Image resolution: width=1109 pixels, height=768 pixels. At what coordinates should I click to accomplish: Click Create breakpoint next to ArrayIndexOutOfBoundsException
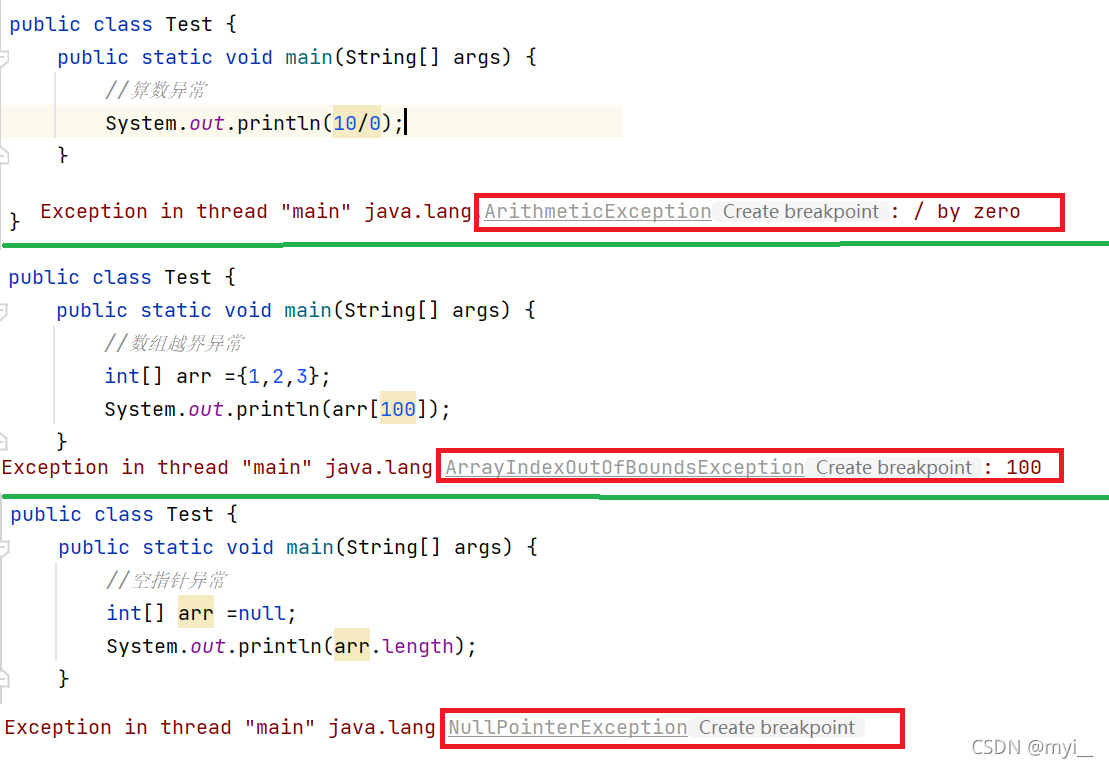coord(894,467)
